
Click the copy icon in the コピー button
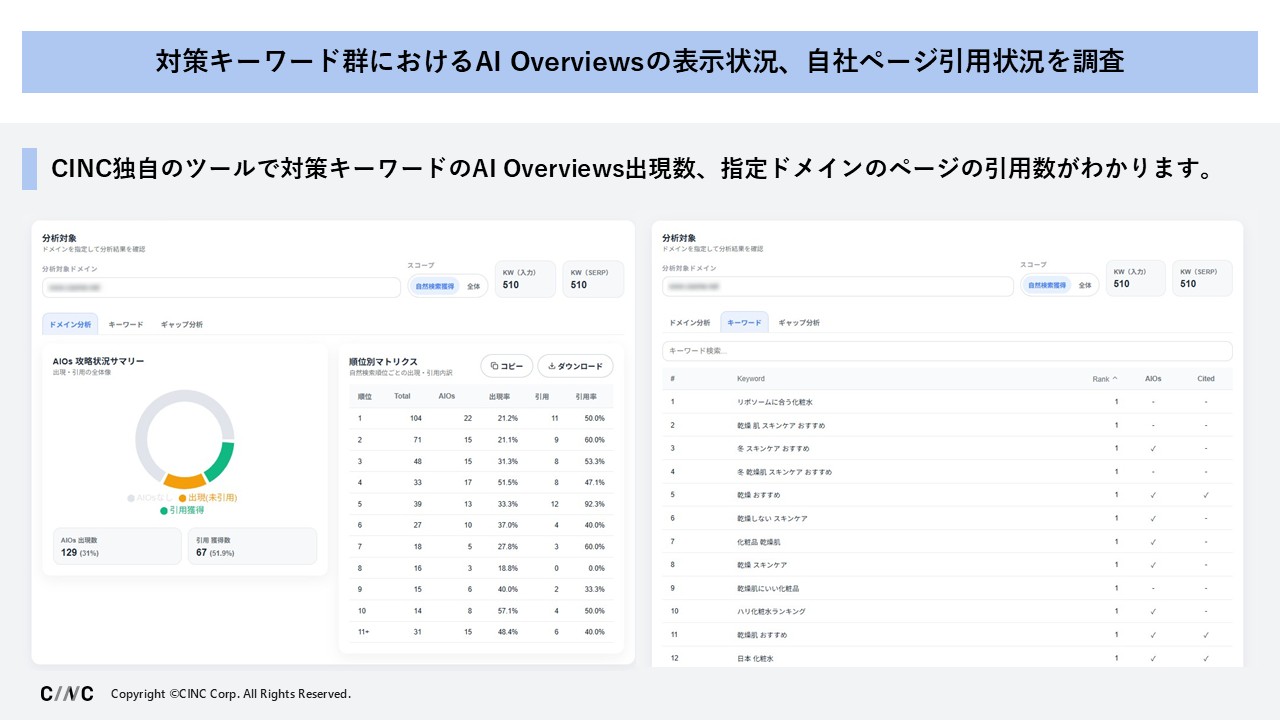(x=495, y=366)
